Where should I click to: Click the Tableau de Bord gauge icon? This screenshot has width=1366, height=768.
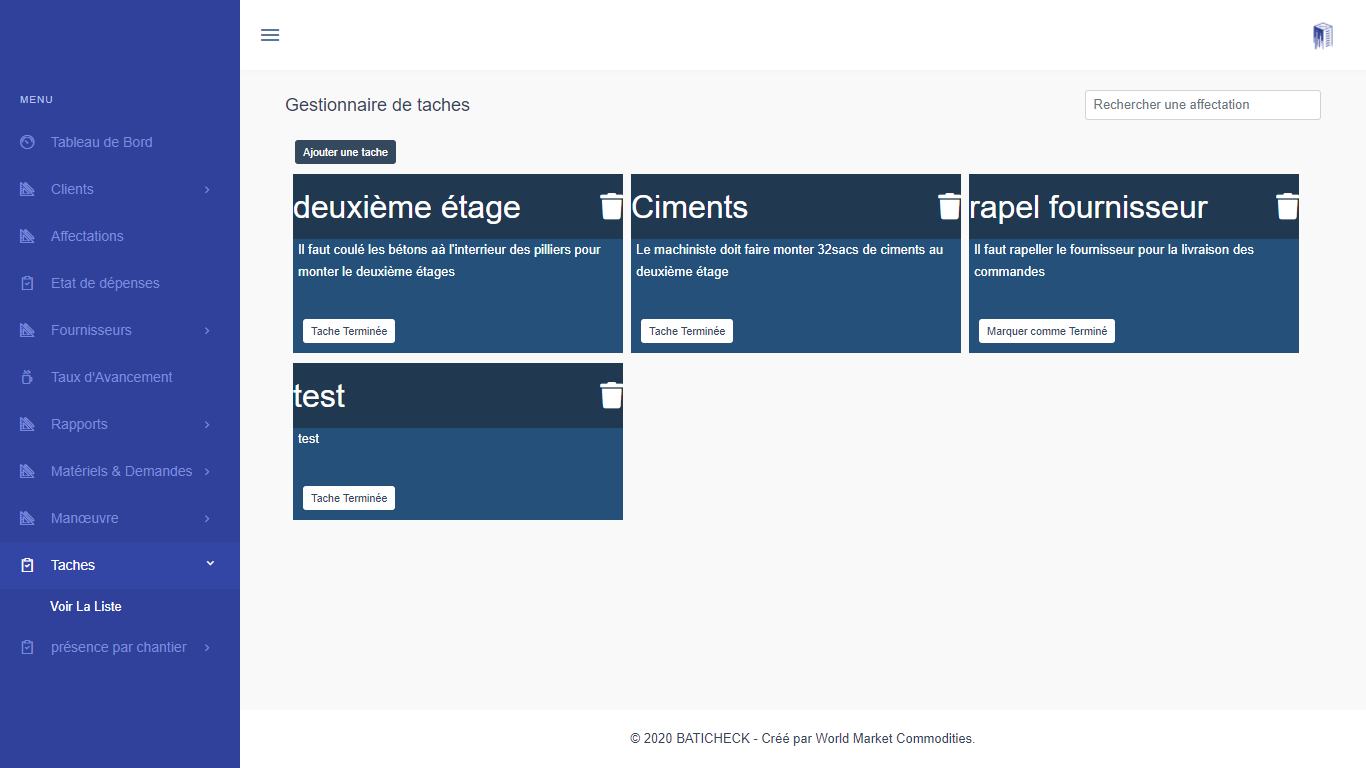(x=28, y=142)
